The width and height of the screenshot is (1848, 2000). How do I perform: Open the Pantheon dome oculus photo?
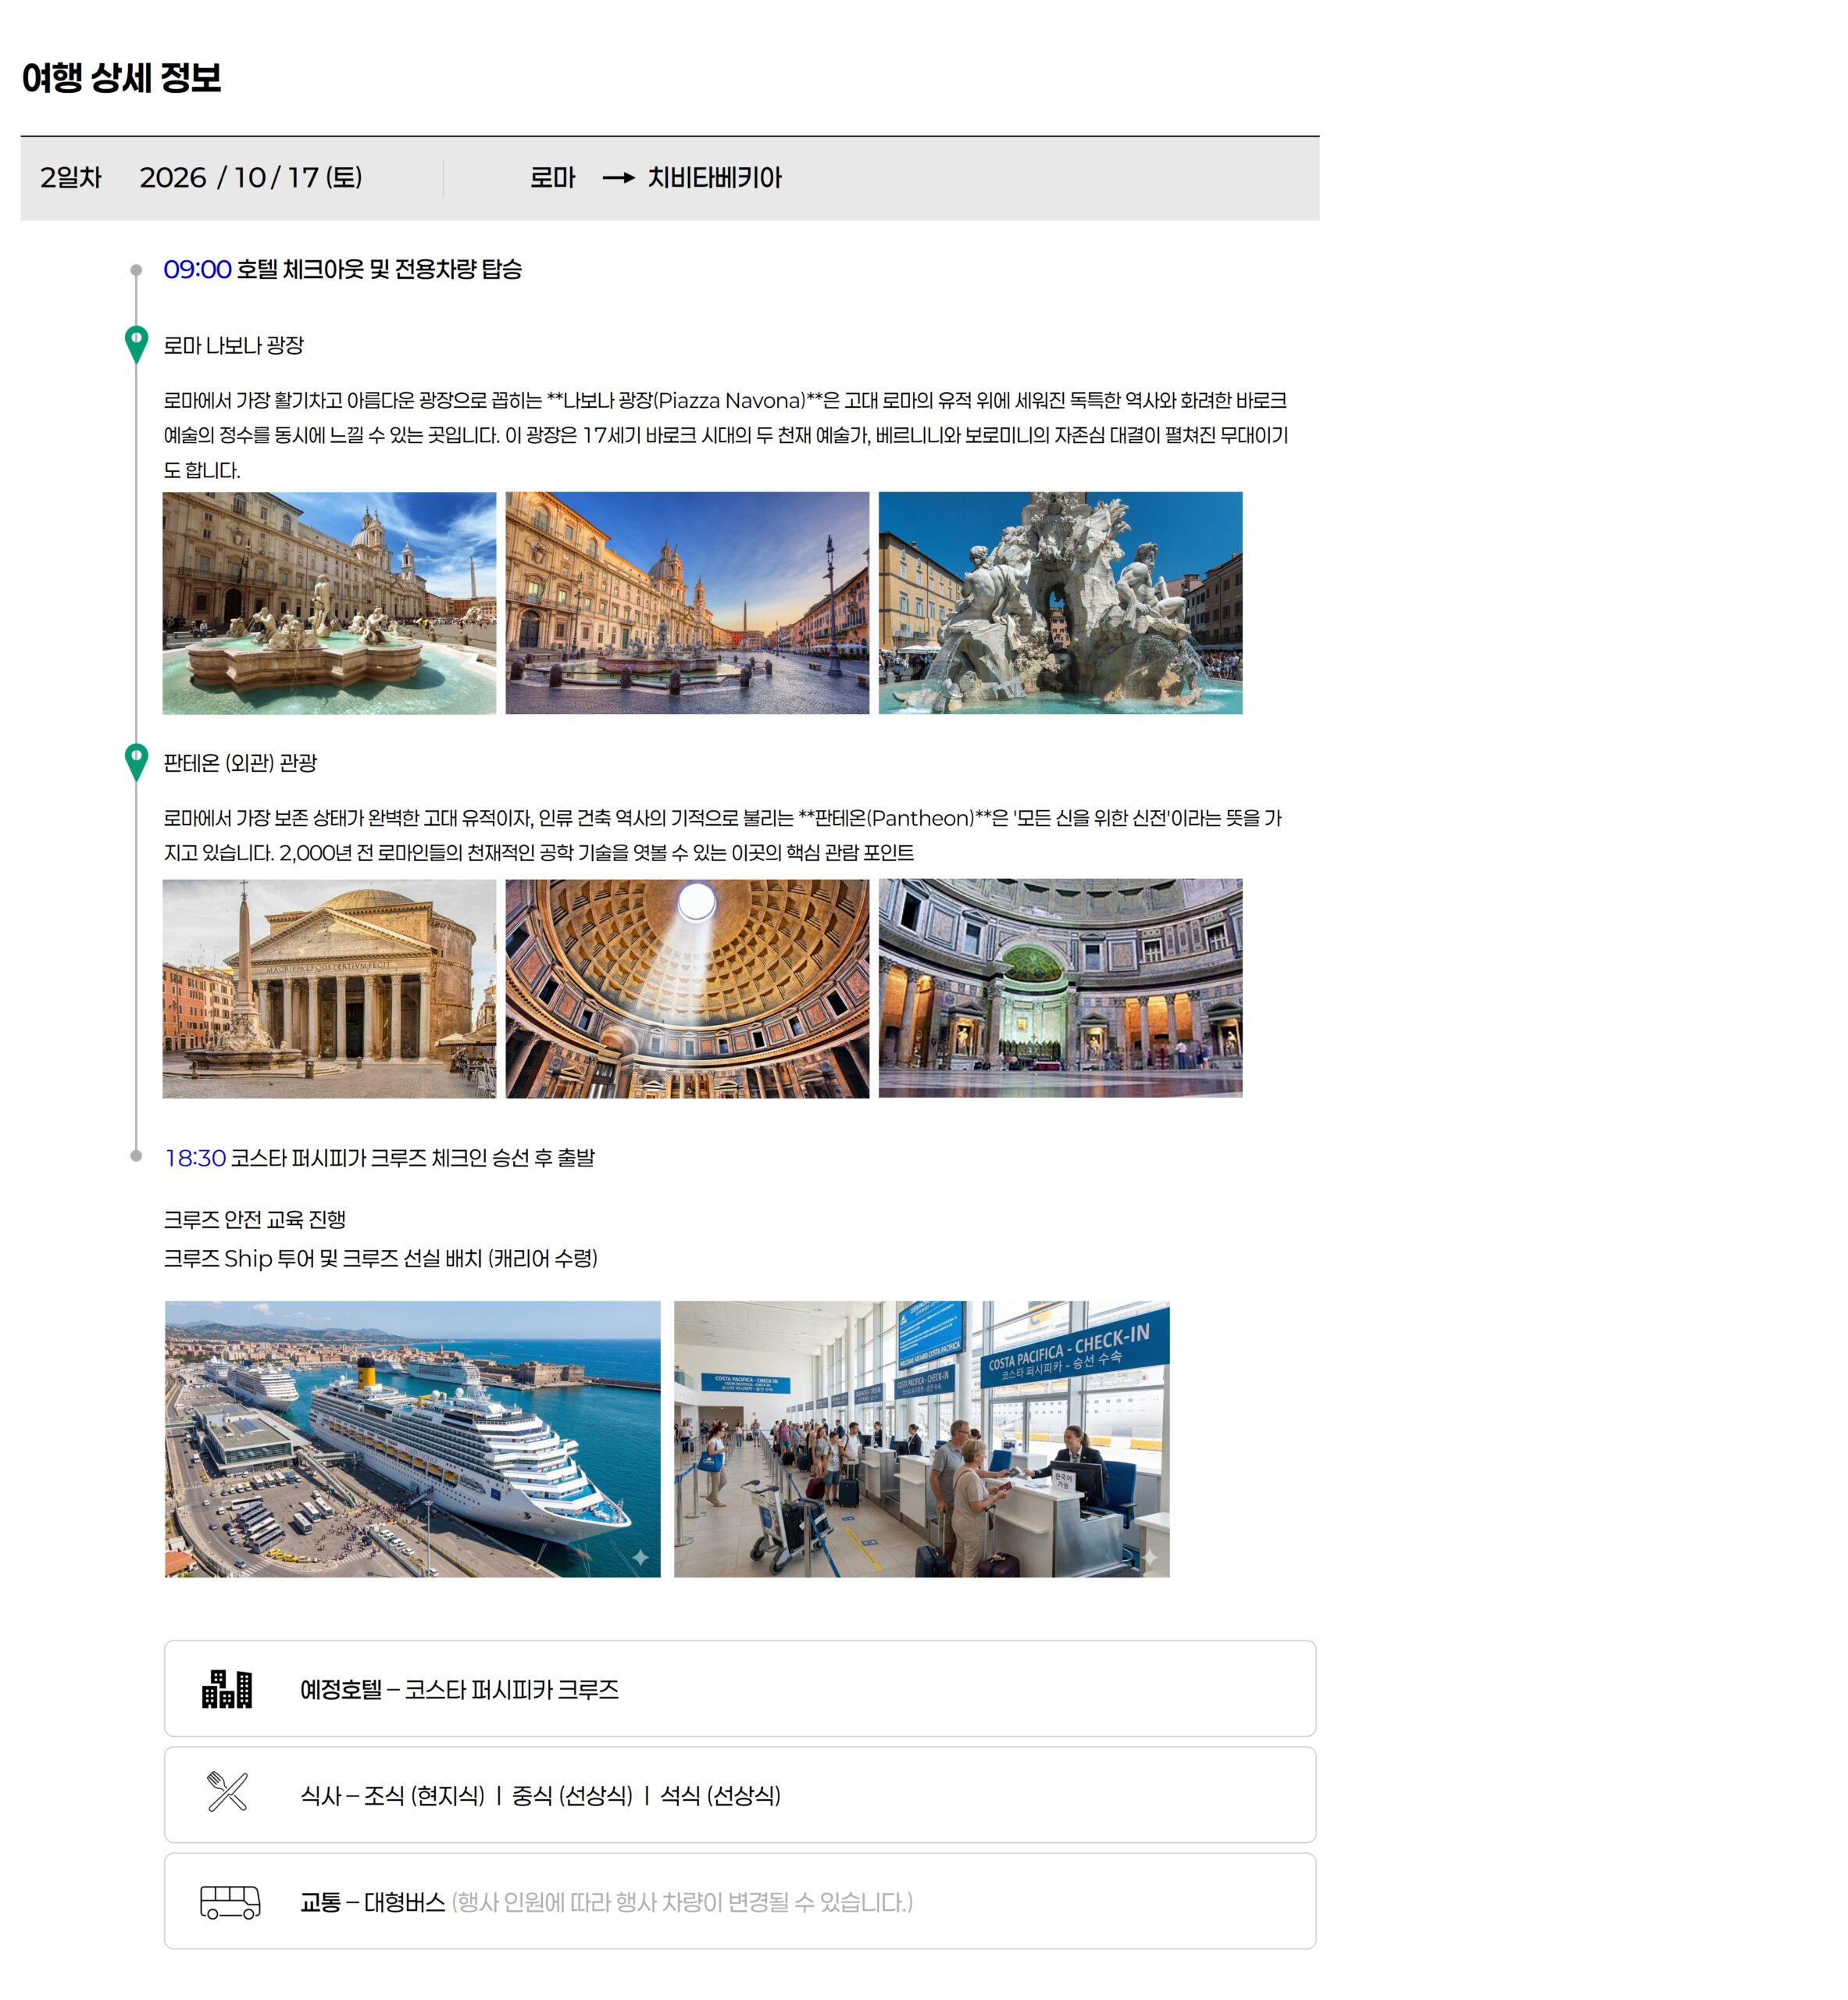tap(687, 988)
